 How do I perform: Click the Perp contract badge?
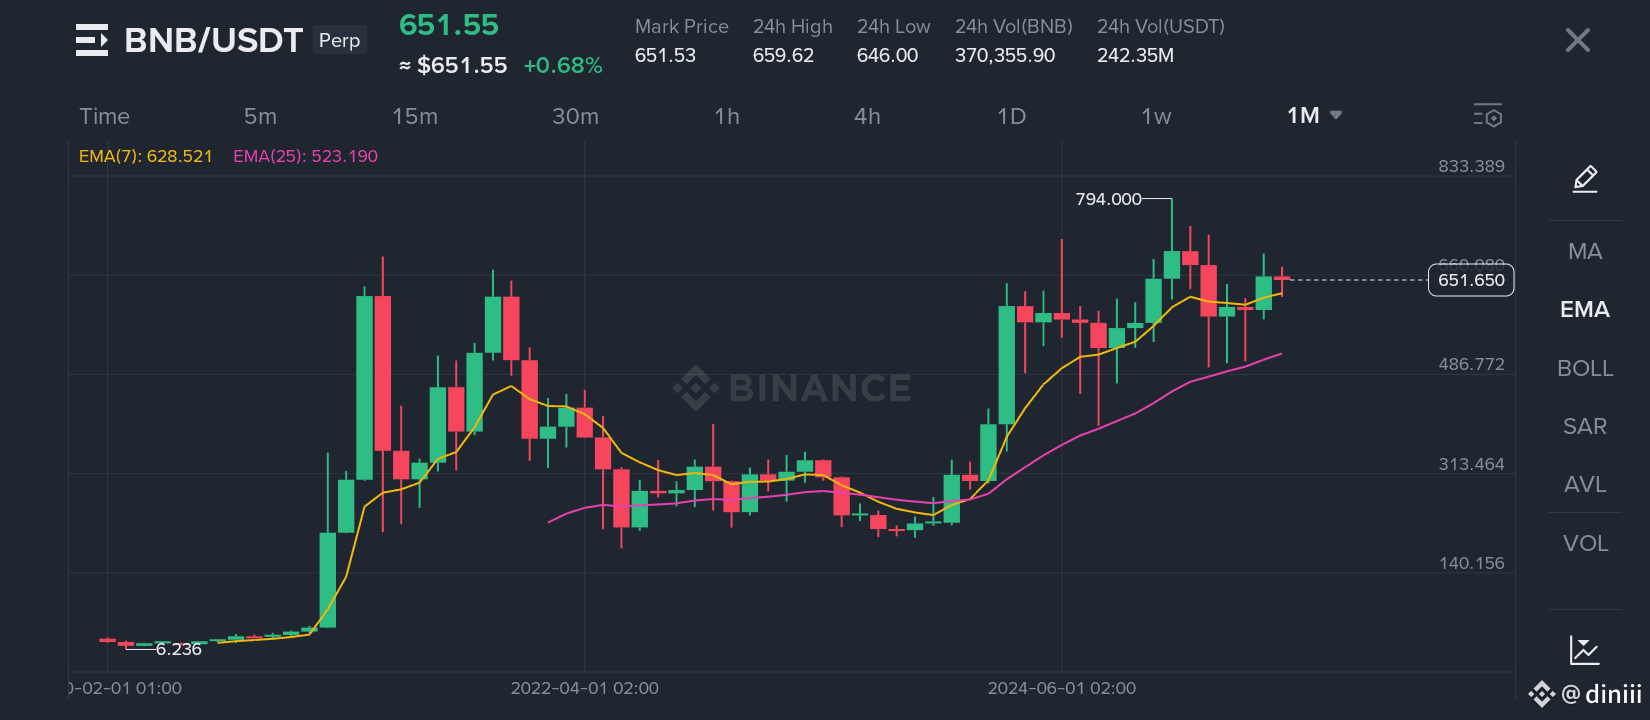click(340, 40)
